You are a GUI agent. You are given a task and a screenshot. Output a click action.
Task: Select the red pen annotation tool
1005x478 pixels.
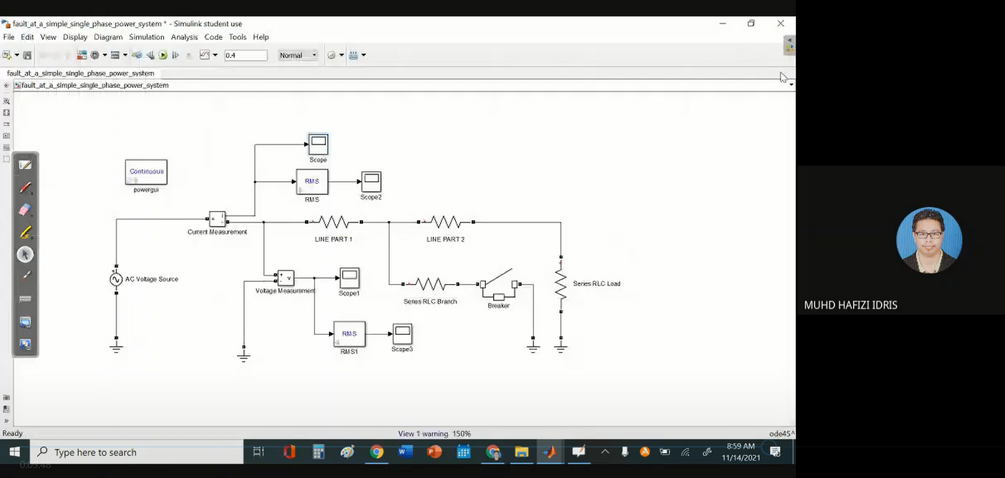tap(25, 188)
